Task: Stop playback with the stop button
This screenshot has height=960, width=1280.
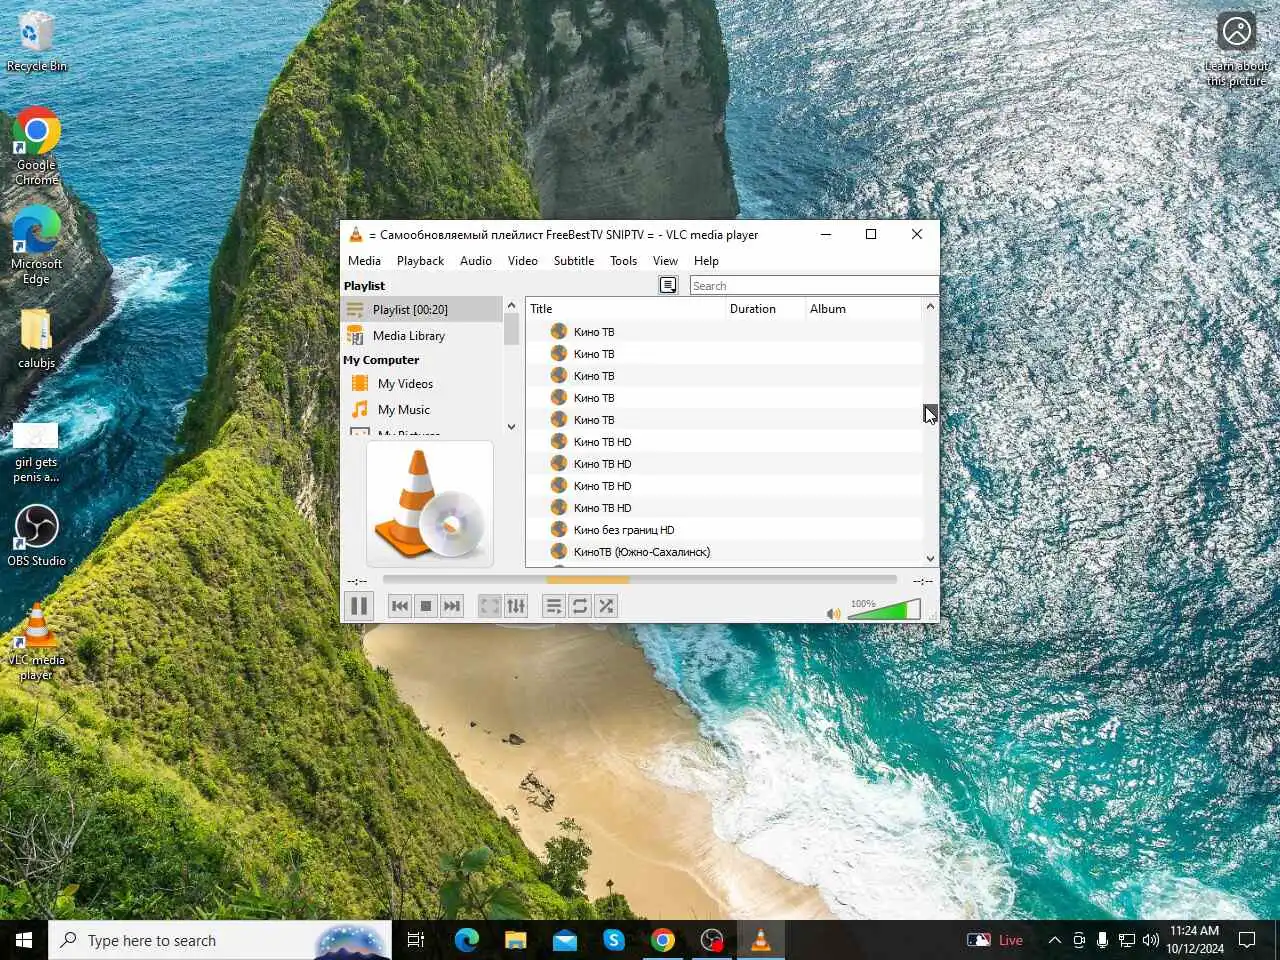Action: (426, 606)
